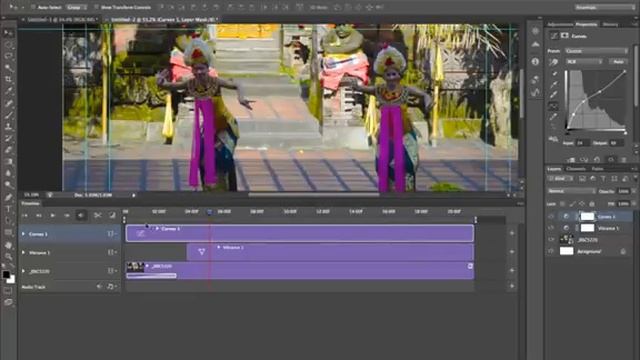Expand the Vibrance 1 timeline track
Image resolution: width=640 pixels, height=360 pixels.
(x=23, y=253)
